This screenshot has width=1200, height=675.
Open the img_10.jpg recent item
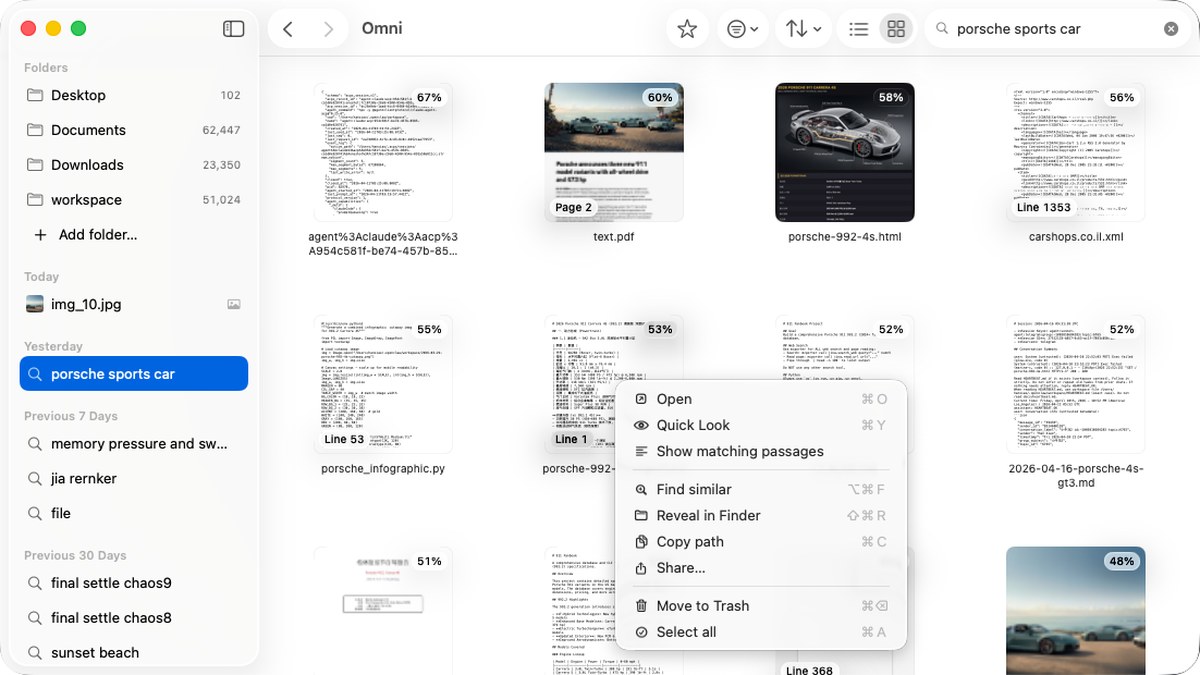[133, 304]
